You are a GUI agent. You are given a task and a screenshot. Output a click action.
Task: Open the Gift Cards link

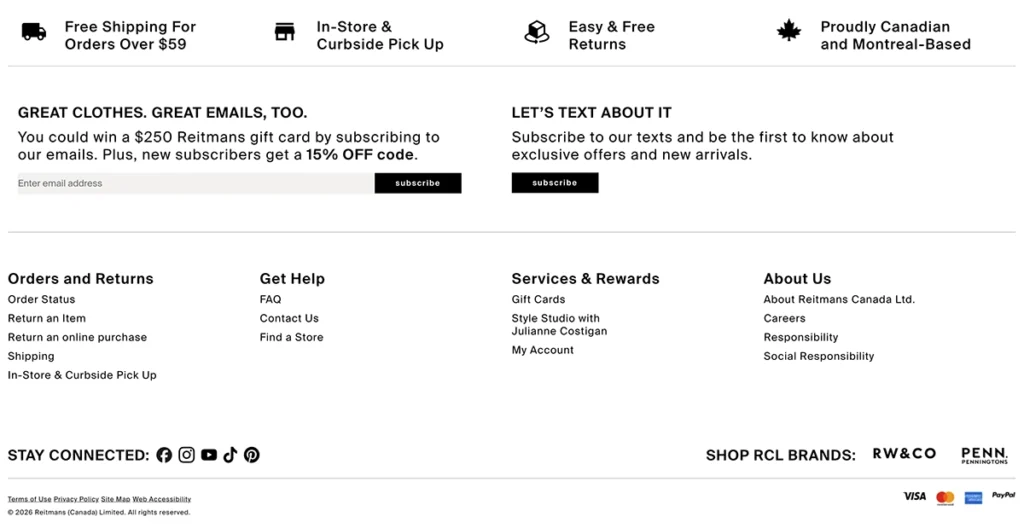[x=538, y=299]
